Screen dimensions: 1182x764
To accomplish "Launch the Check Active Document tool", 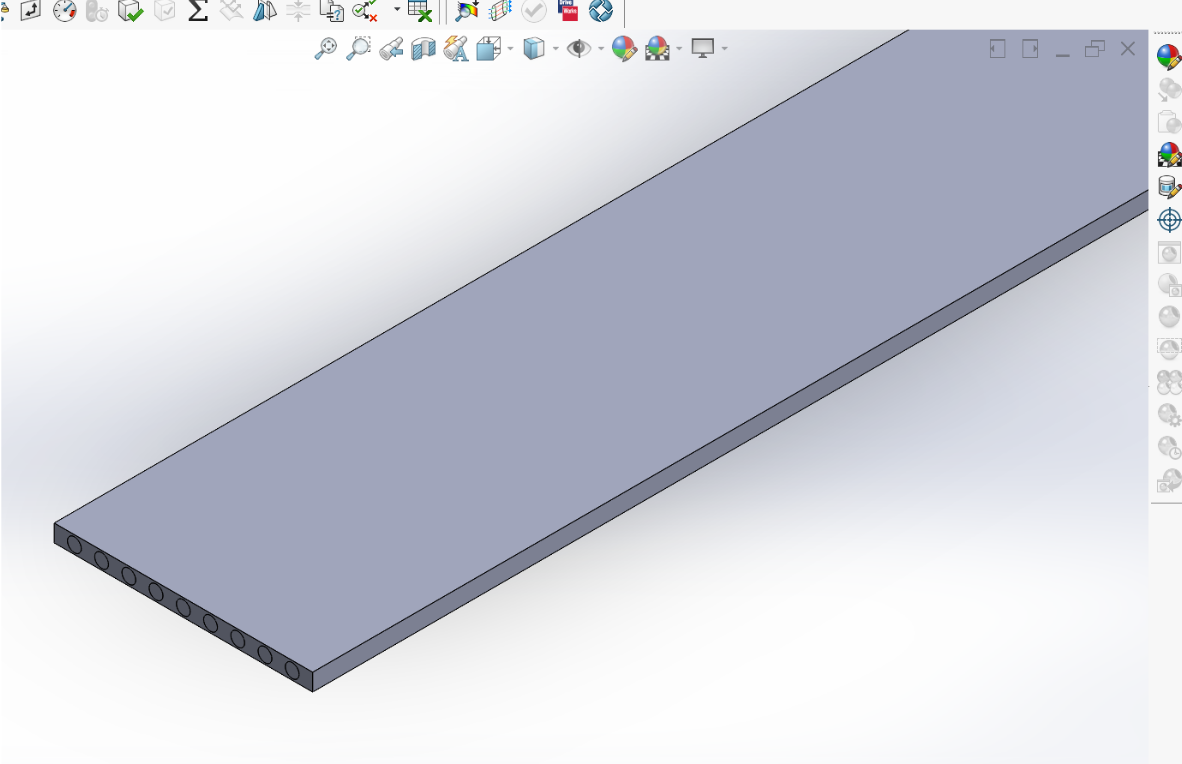I will coord(365,11).
